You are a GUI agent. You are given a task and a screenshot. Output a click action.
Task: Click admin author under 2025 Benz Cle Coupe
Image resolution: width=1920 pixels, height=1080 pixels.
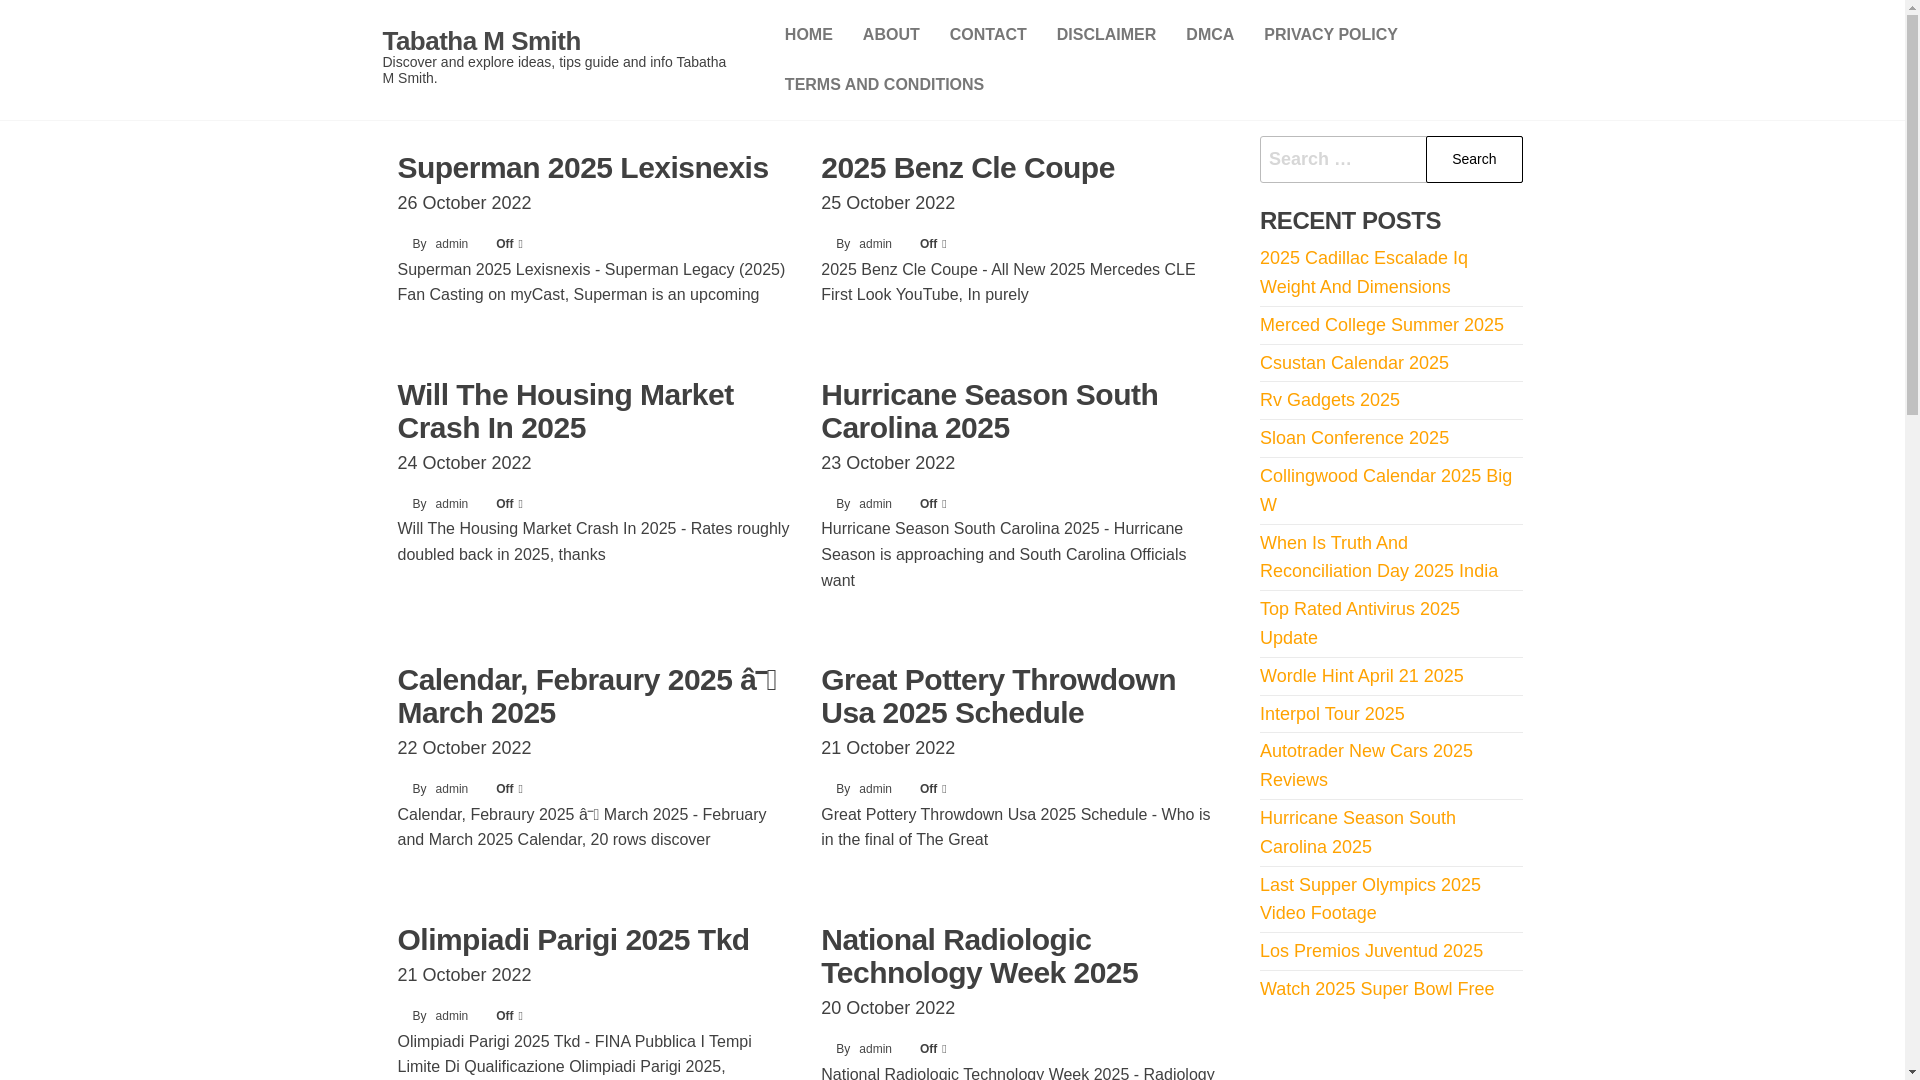click(x=875, y=244)
